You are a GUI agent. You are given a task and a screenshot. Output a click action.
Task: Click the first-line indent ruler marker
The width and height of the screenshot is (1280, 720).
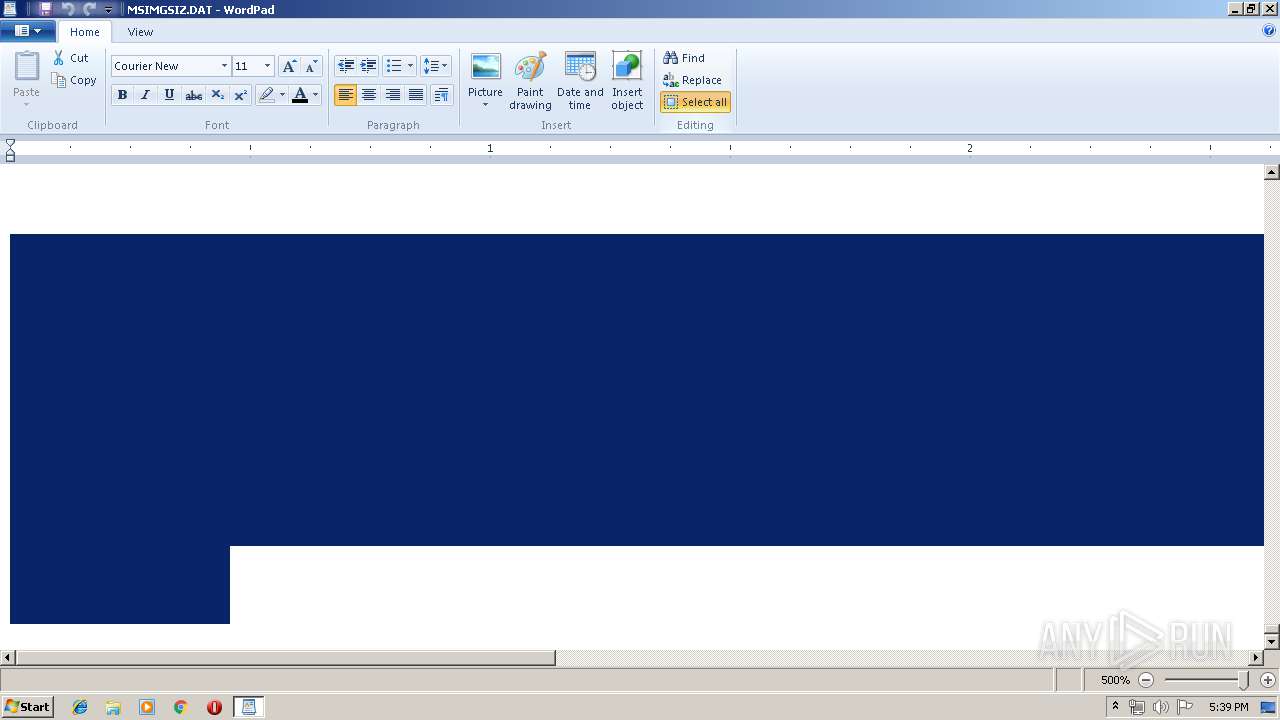[10, 144]
